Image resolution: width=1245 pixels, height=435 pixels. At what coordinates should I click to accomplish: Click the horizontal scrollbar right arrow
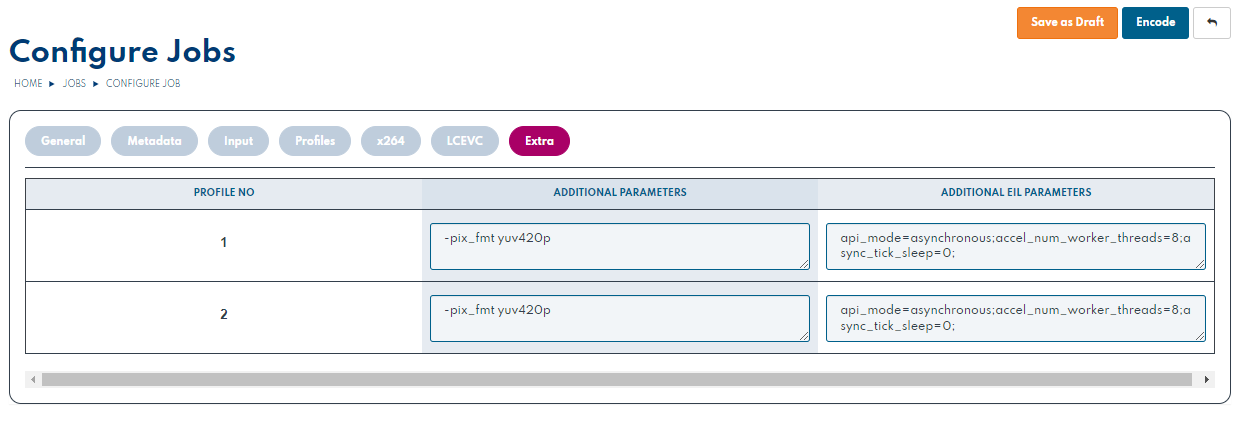pyautogui.click(x=1207, y=380)
